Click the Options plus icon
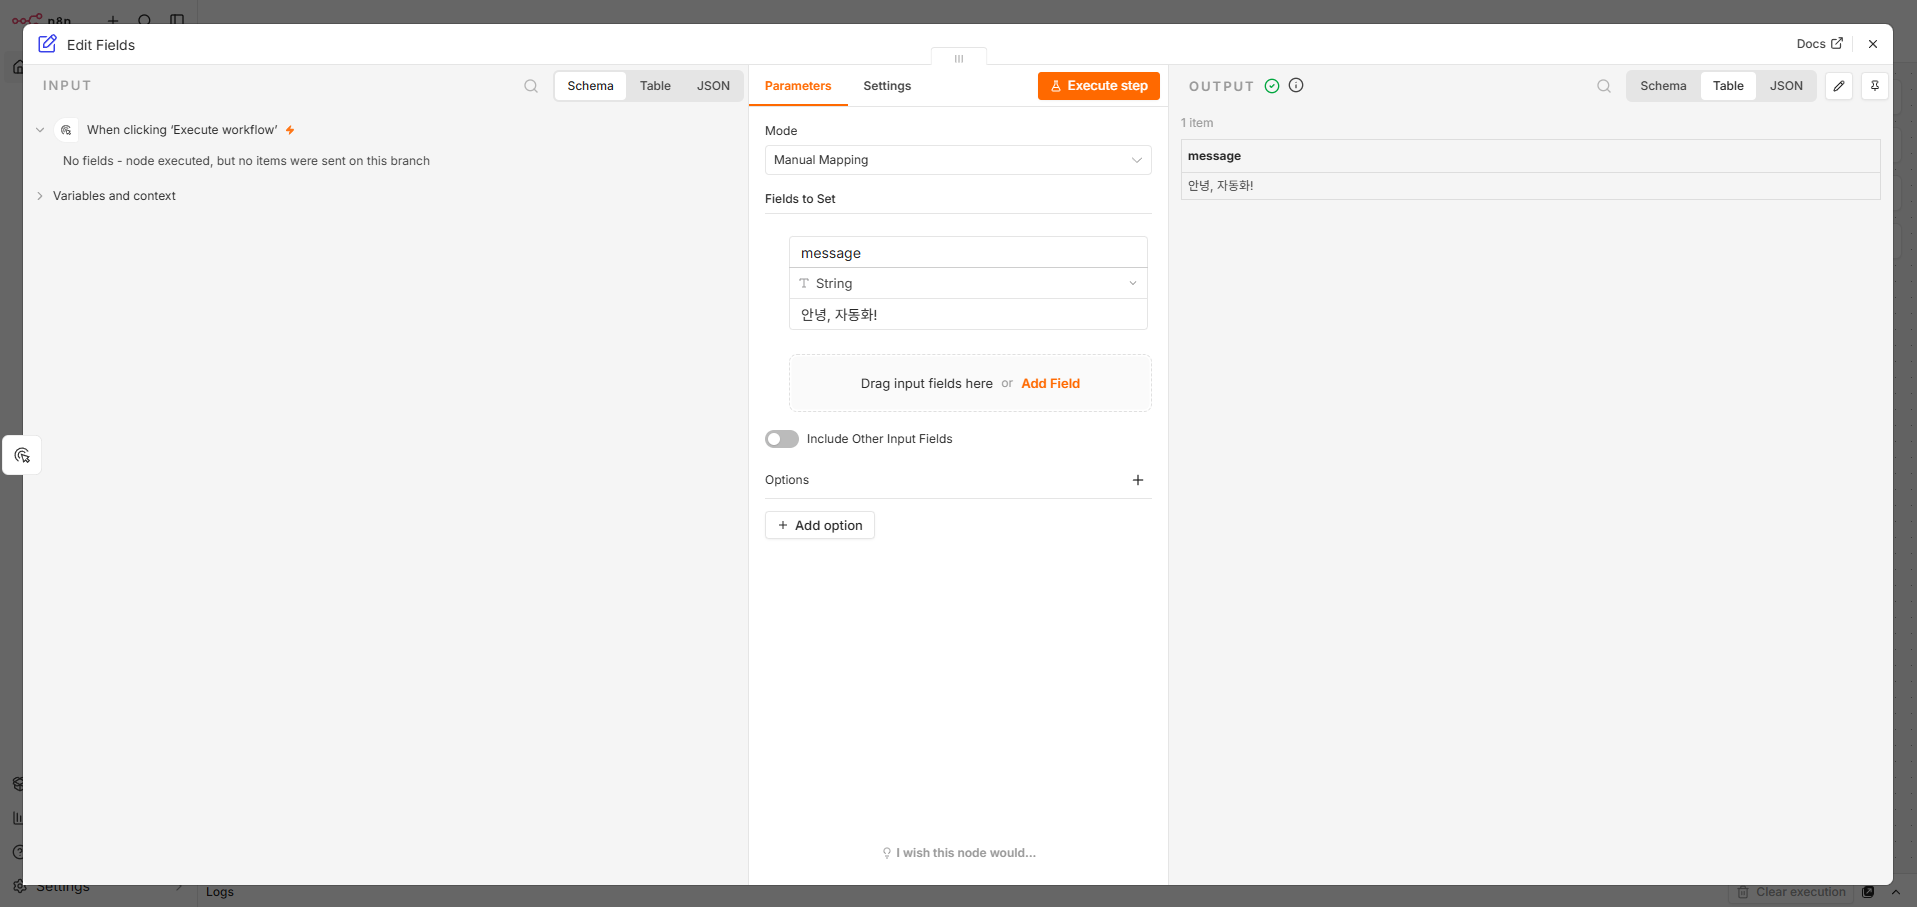Screen dimensions: 1917x907 point(1138,480)
